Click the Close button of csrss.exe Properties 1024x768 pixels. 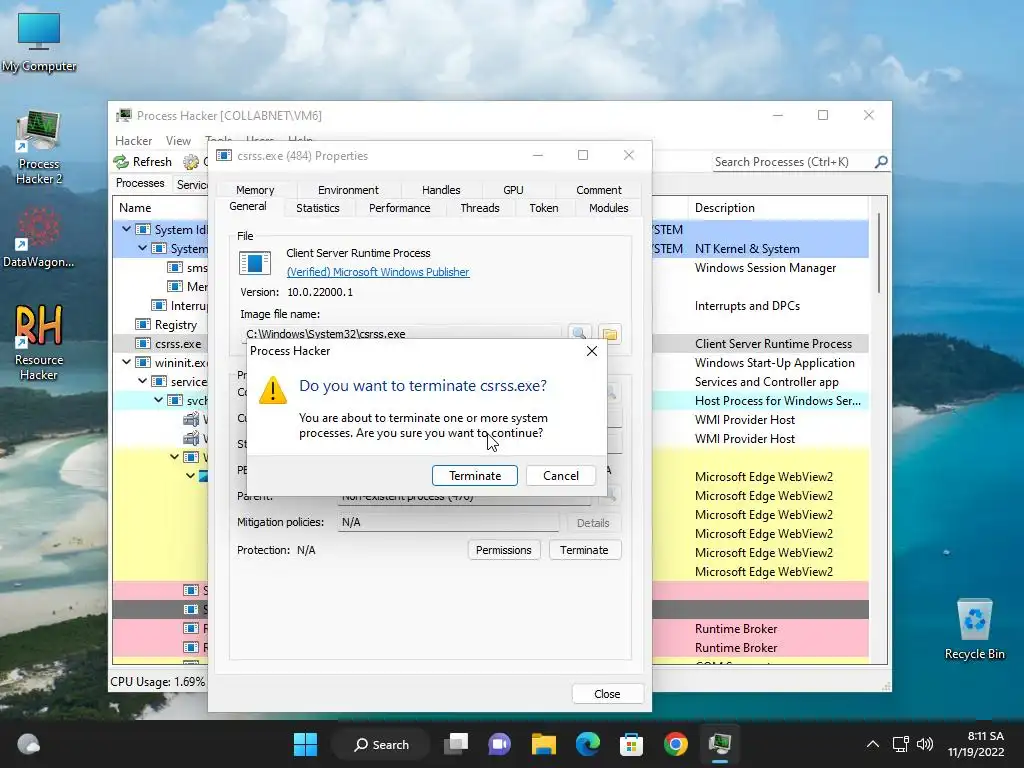point(607,694)
